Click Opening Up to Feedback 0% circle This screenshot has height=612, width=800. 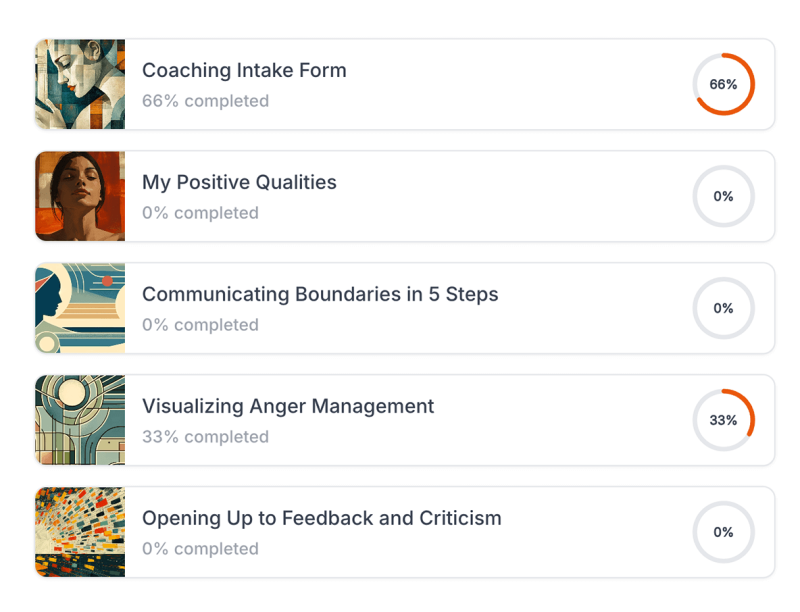723,533
